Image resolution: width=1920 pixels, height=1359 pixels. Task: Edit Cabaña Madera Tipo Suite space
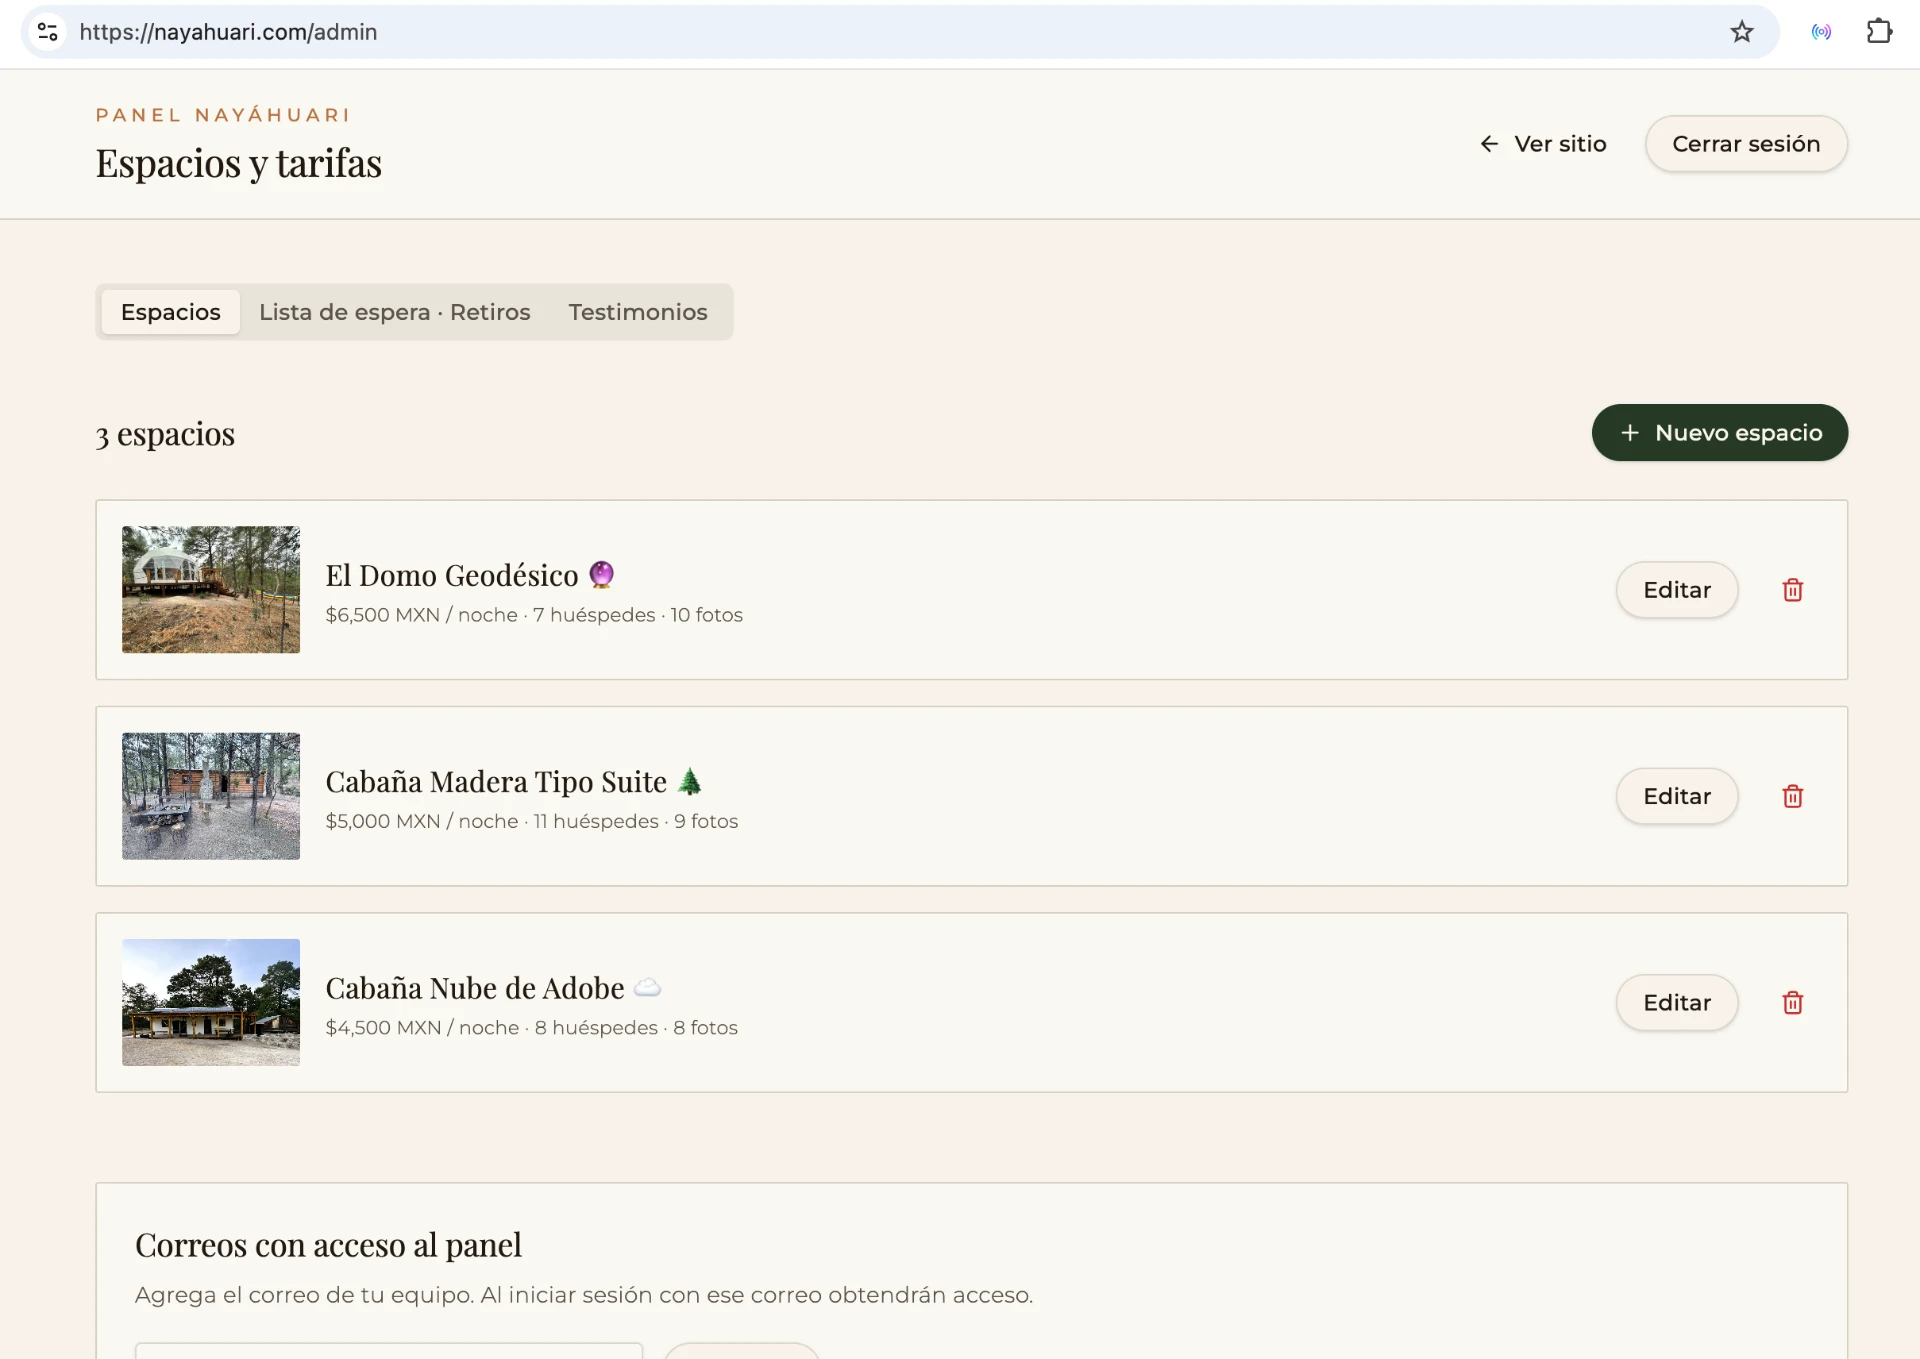point(1677,796)
